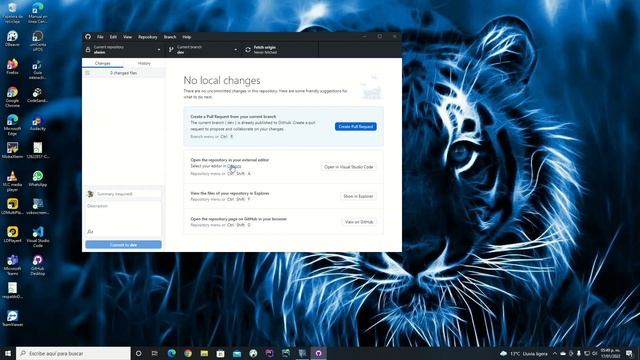This screenshot has width=640, height=360.
Task: Click the Open in Visual Studio Code button
Action: [349, 167]
